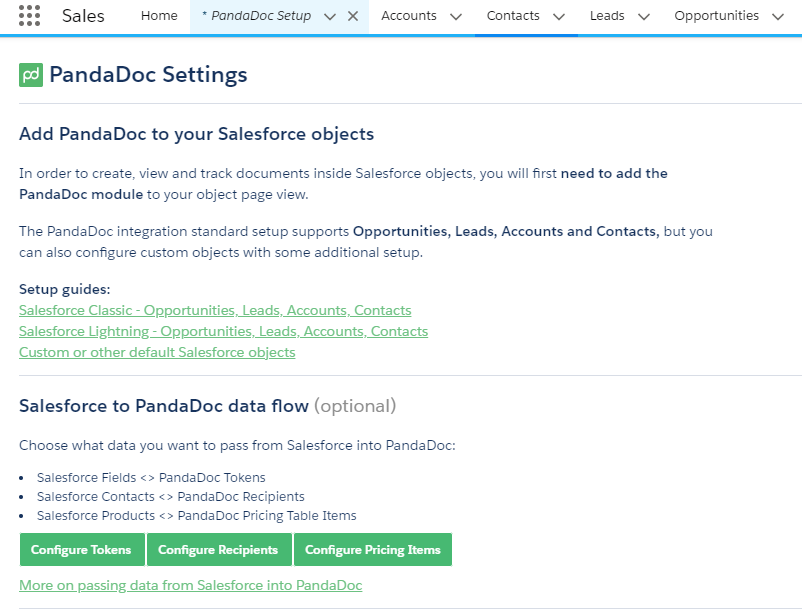Open the Salesforce Lightning setup guide link

224,331
